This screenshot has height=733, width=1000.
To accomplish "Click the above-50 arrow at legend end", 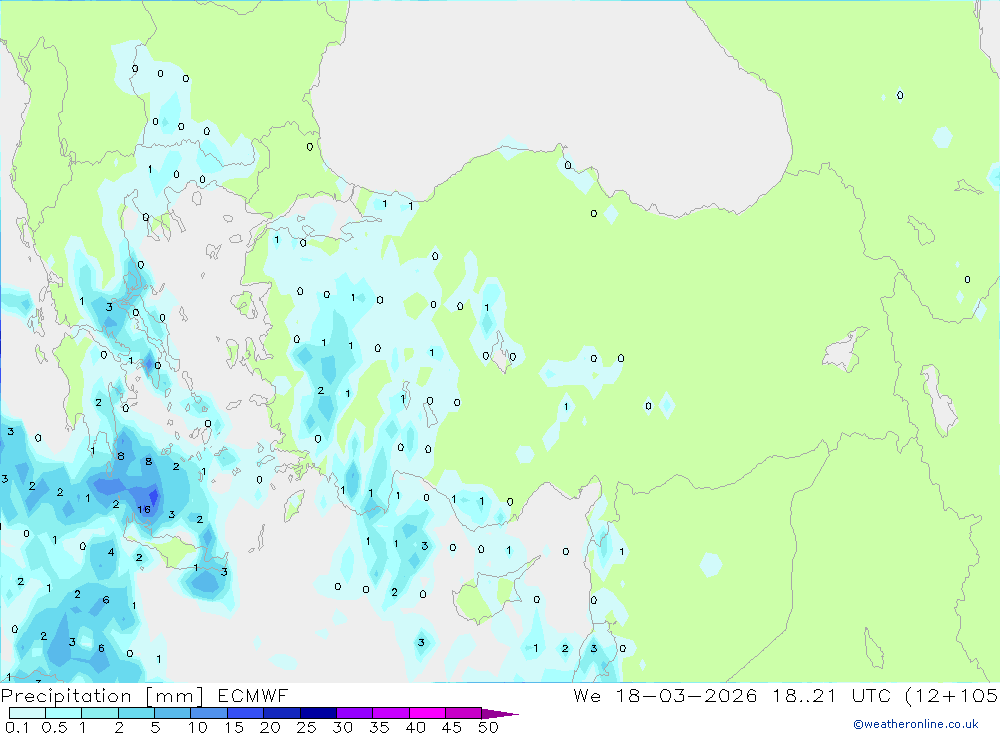I will pos(499,714).
